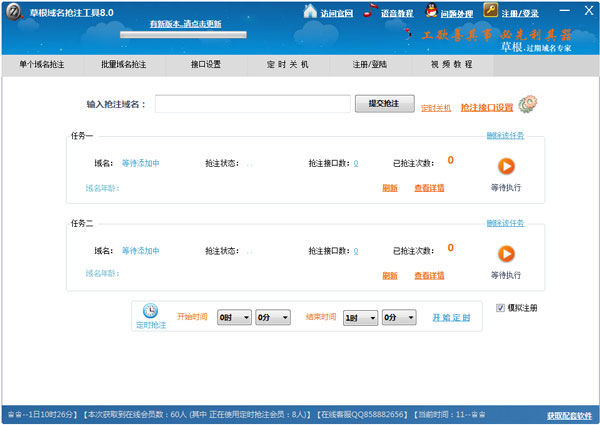The image size is (600, 425).
Task: Click 抢注接口数 value 0 in 任务二
Action: click(x=356, y=251)
